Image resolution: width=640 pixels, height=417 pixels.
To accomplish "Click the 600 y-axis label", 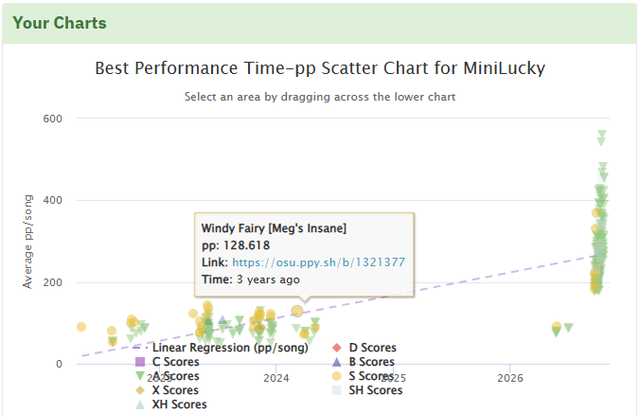I will (x=53, y=119).
